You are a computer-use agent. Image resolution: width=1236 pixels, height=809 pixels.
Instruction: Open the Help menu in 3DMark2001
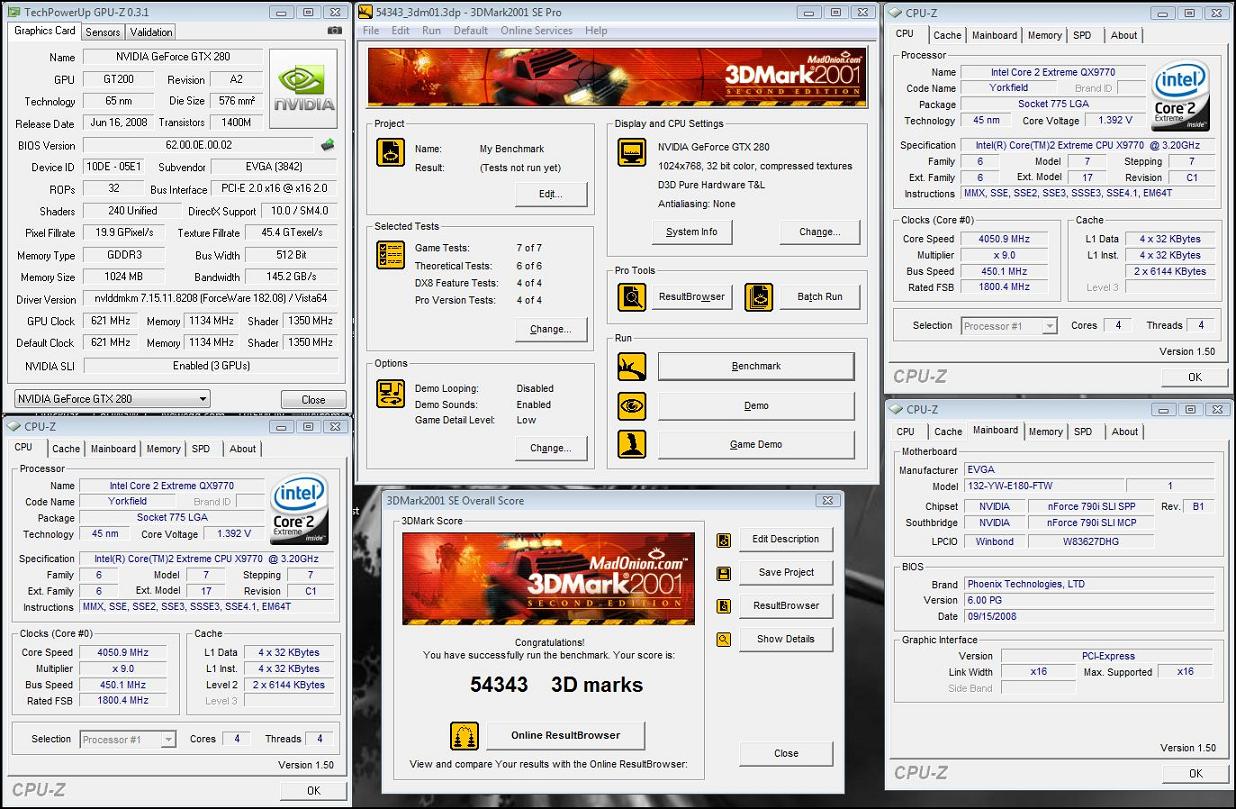click(x=596, y=30)
